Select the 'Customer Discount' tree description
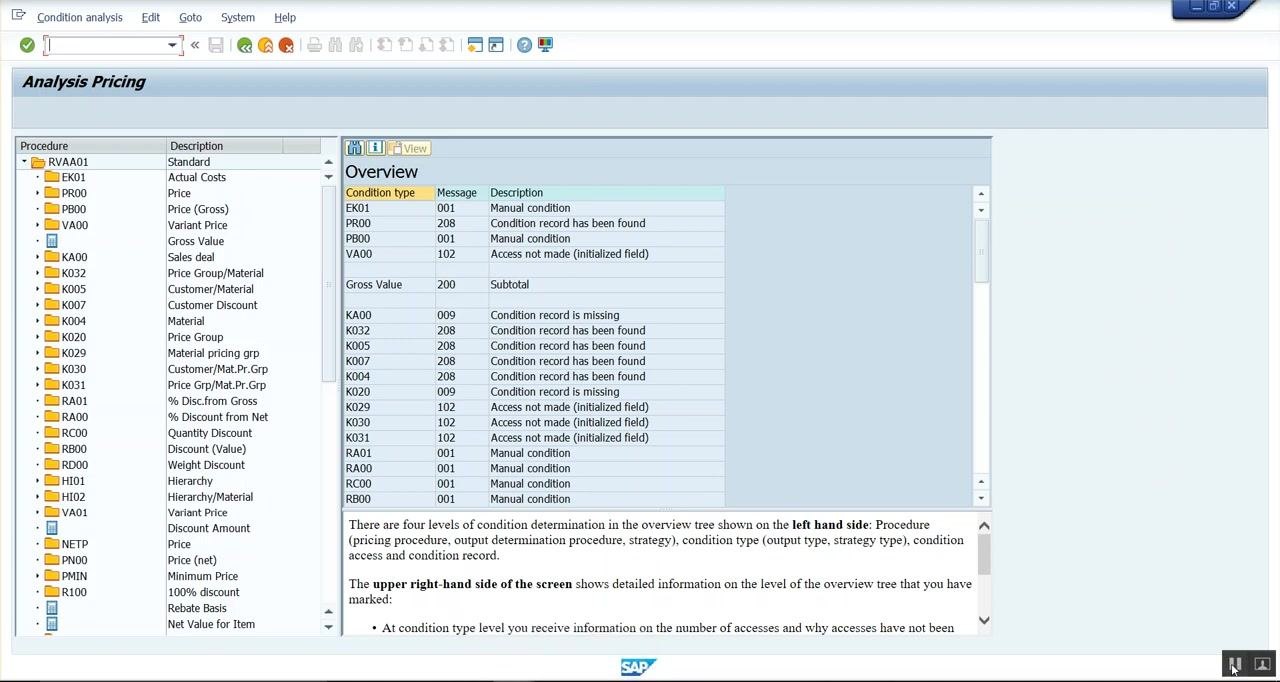1280x682 pixels. click(212, 305)
